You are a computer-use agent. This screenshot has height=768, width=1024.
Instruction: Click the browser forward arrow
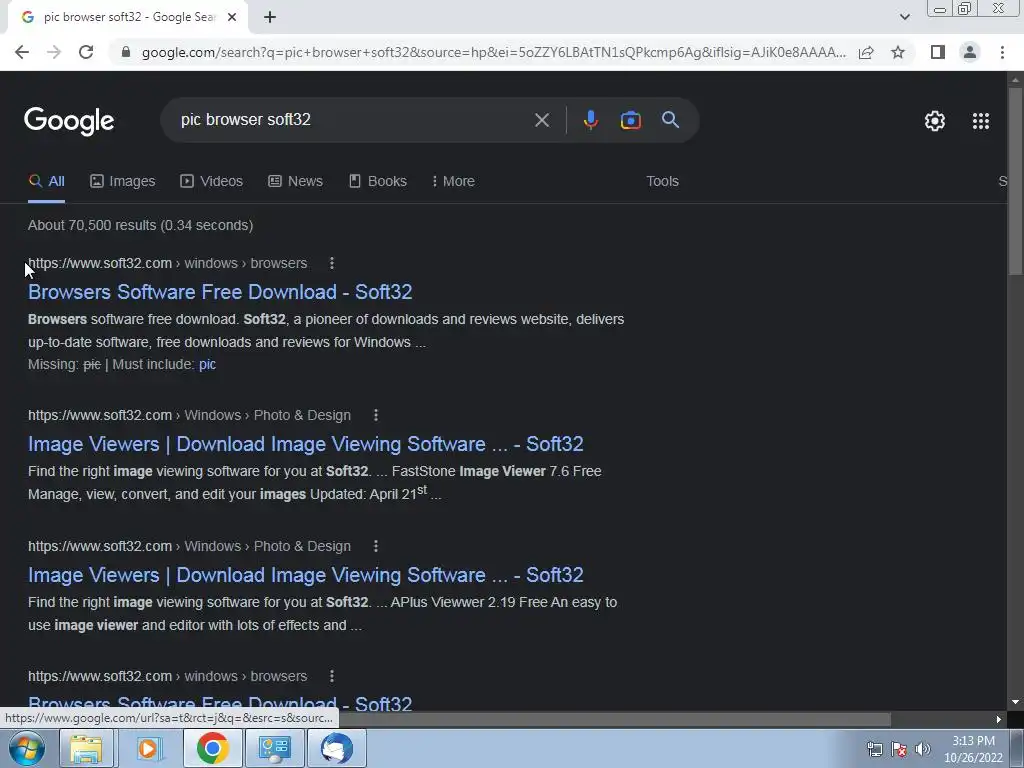(x=54, y=52)
